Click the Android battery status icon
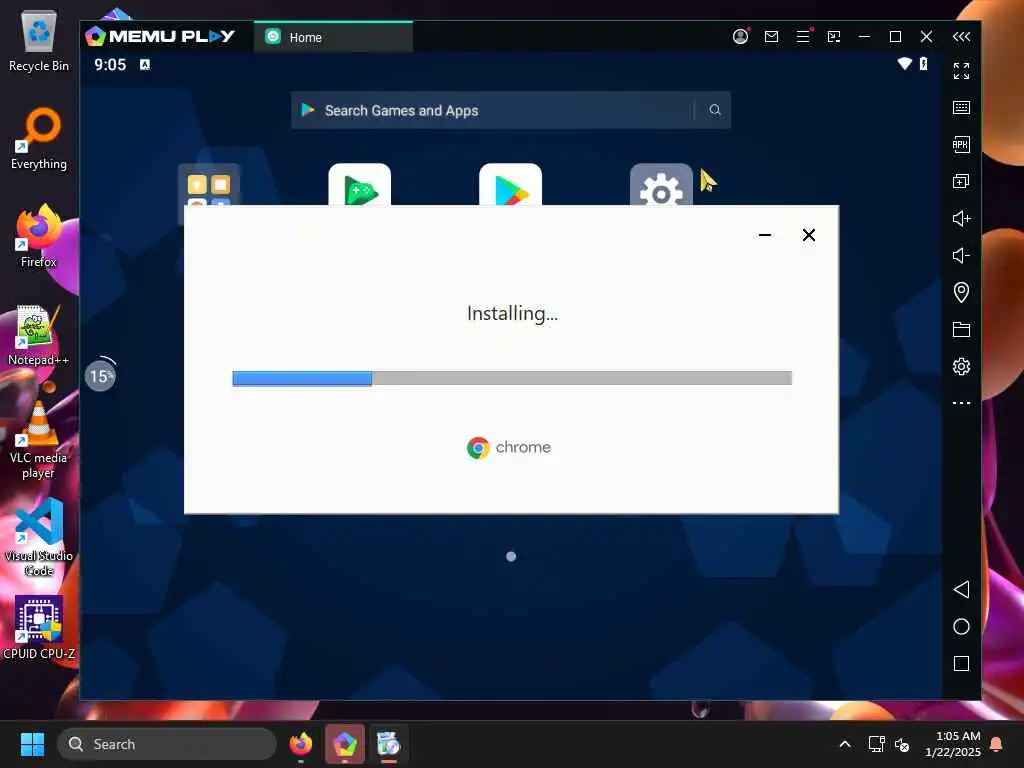This screenshot has width=1024, height=768. 923,63
